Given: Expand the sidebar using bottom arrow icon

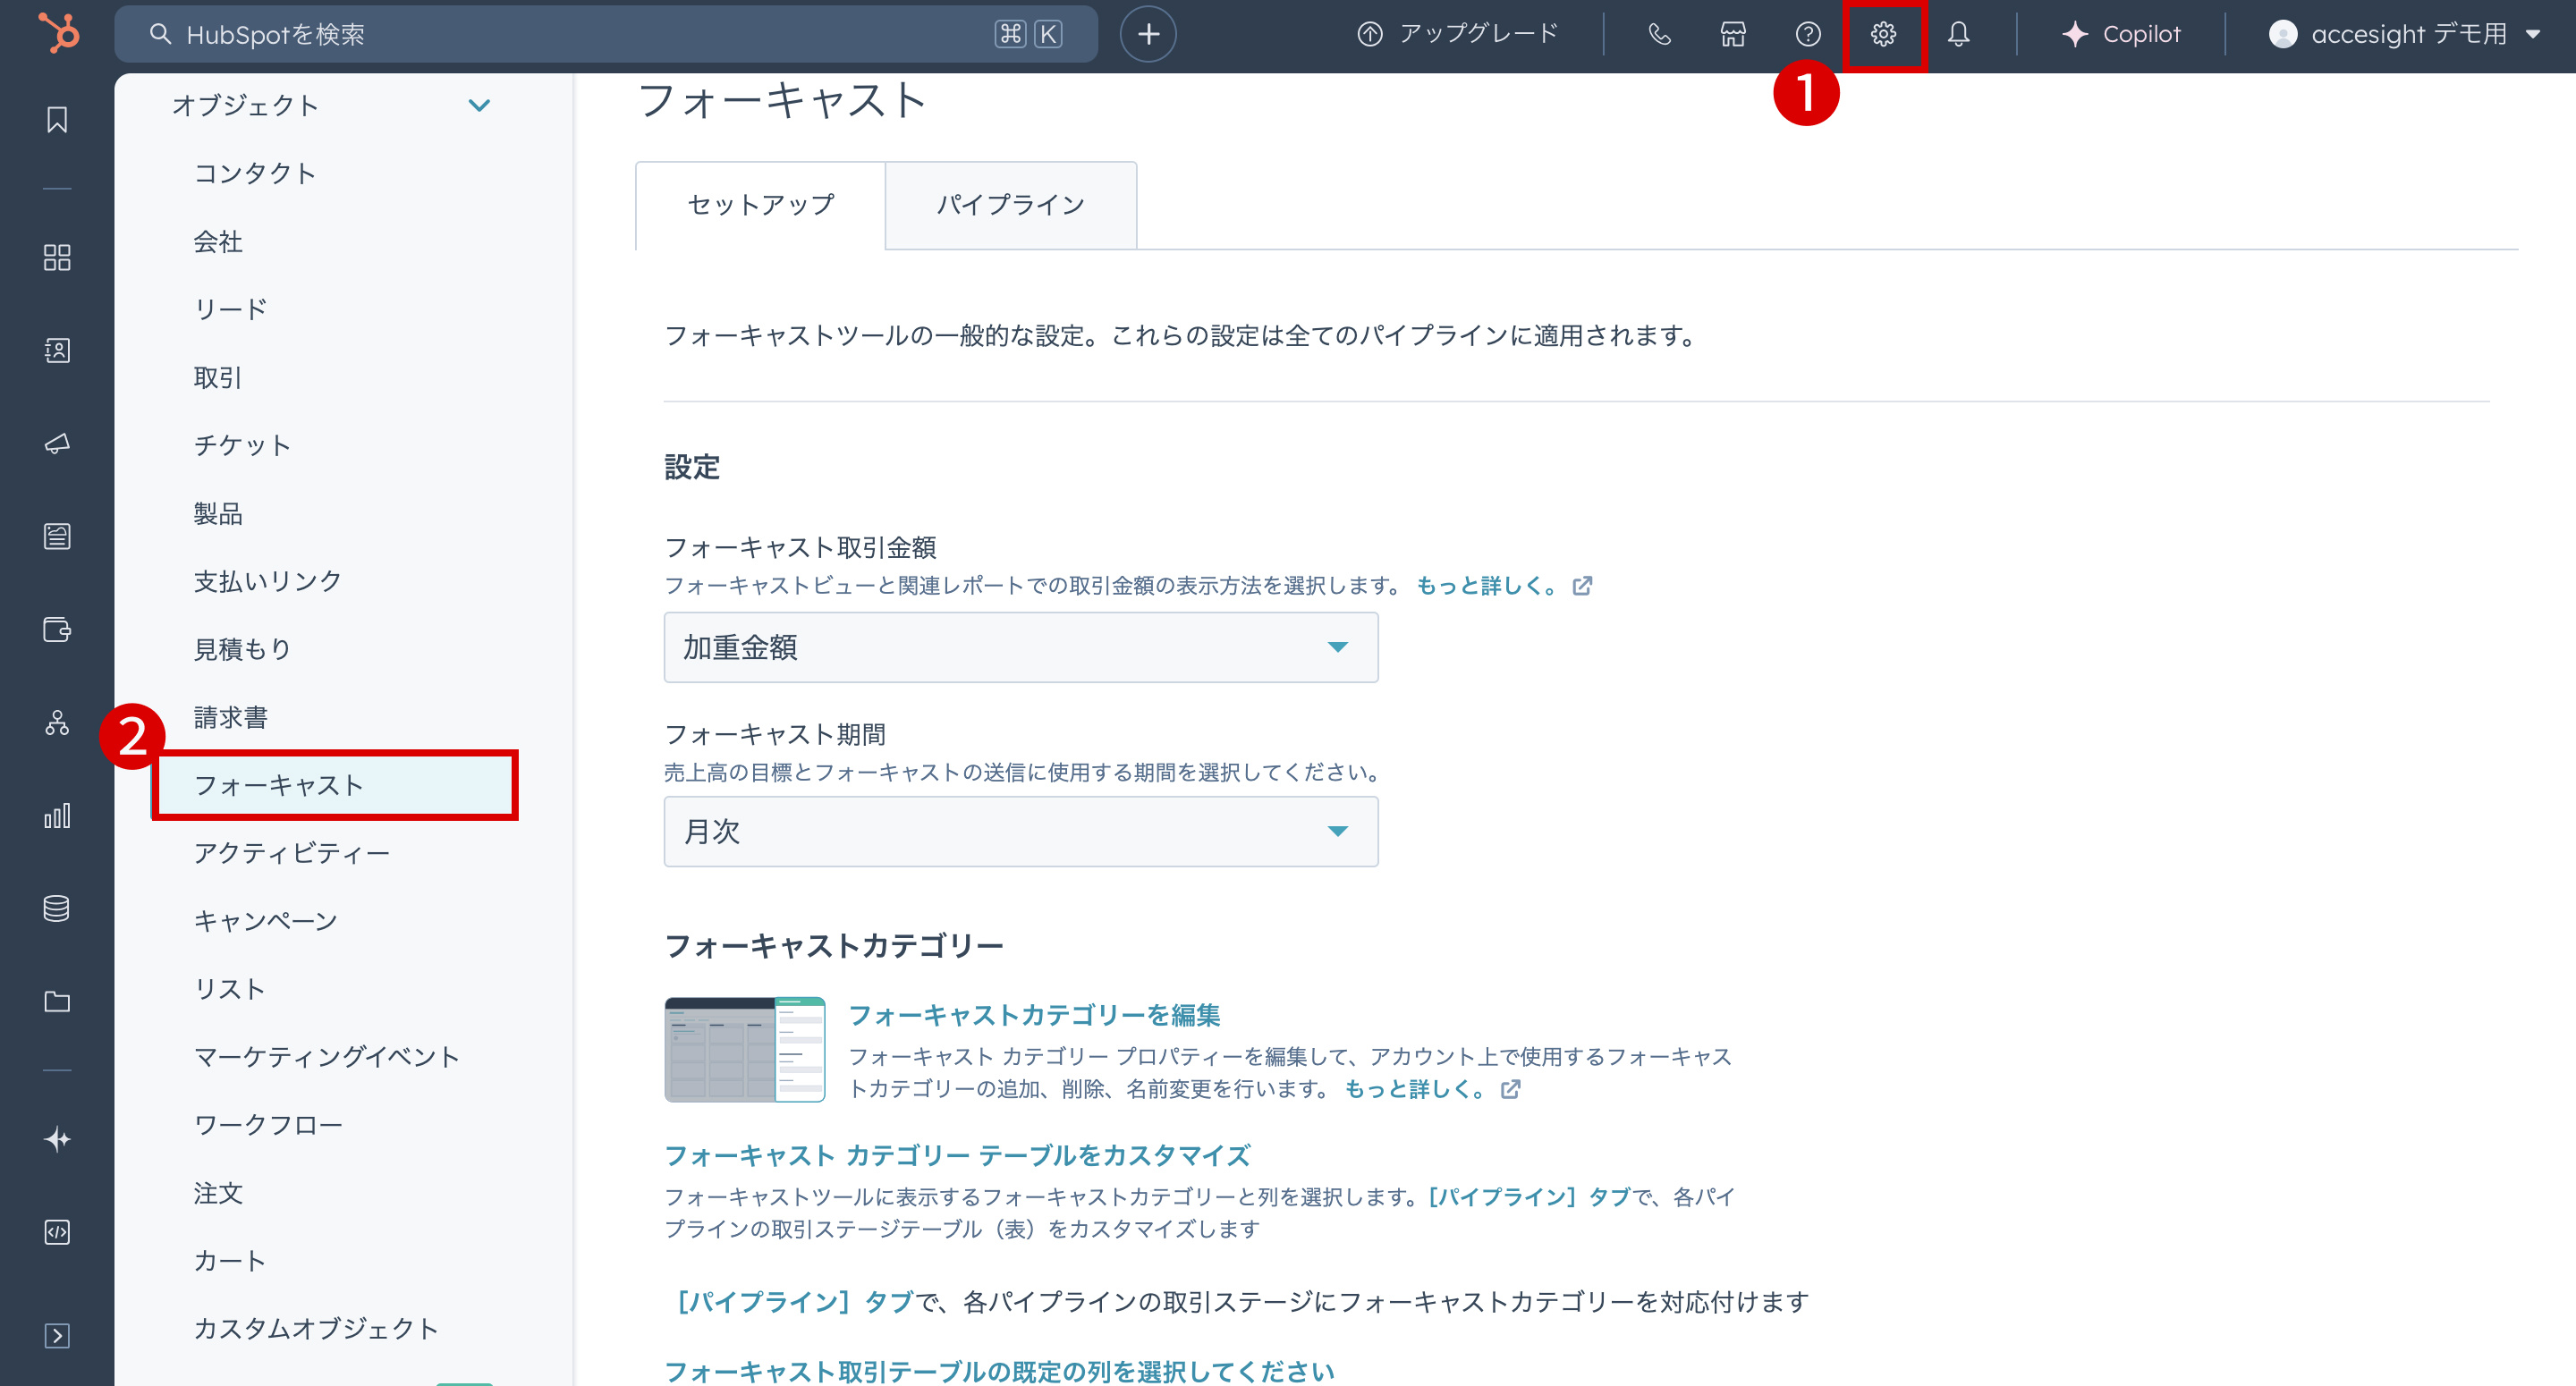Looking at the screenshot, I should (x=57, y=1335).
